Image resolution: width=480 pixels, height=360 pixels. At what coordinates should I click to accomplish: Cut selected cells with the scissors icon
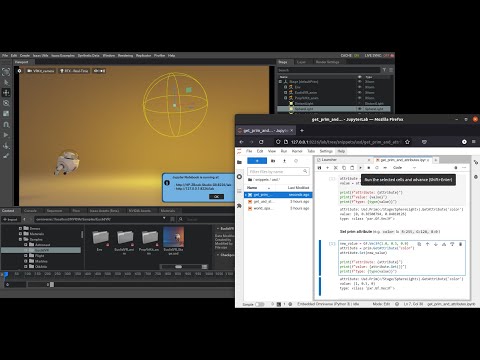click(x=336, y=168)
